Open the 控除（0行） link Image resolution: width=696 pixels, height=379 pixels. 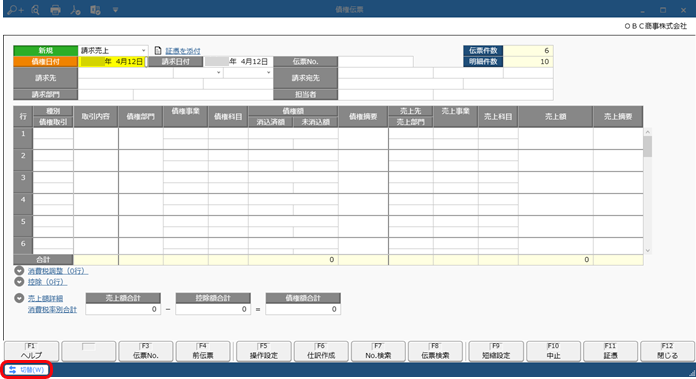[47, 282]
